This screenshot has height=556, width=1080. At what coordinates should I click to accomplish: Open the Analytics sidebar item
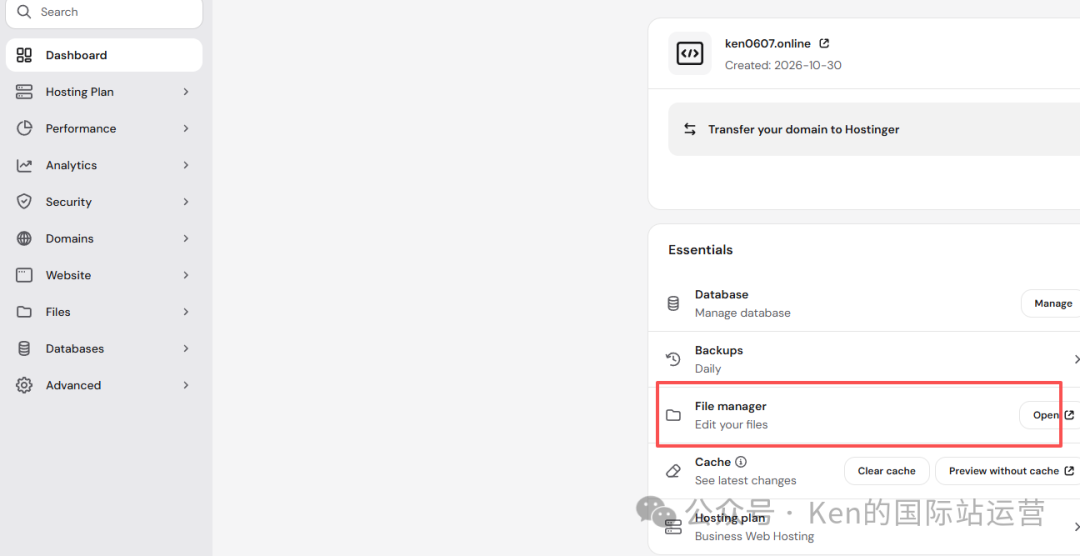tap(104, 165)
